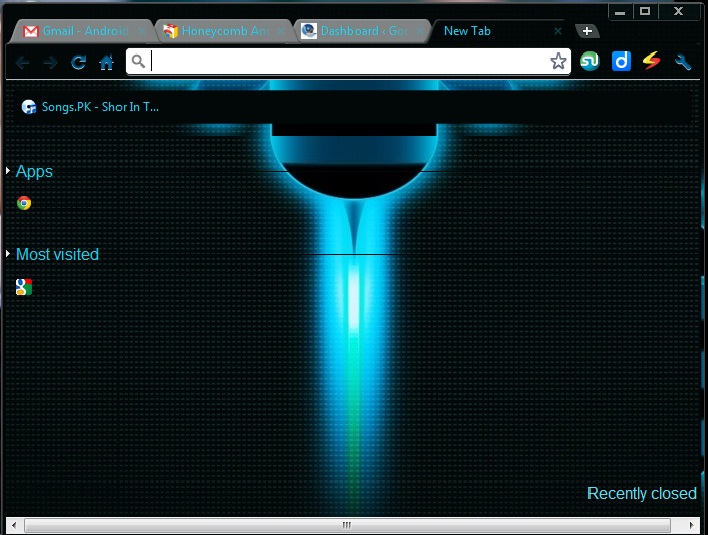Collapse the Most visited section arrow
Viewport: 708px width, 535px height.
pyautogui.click(x=8, y=254)
